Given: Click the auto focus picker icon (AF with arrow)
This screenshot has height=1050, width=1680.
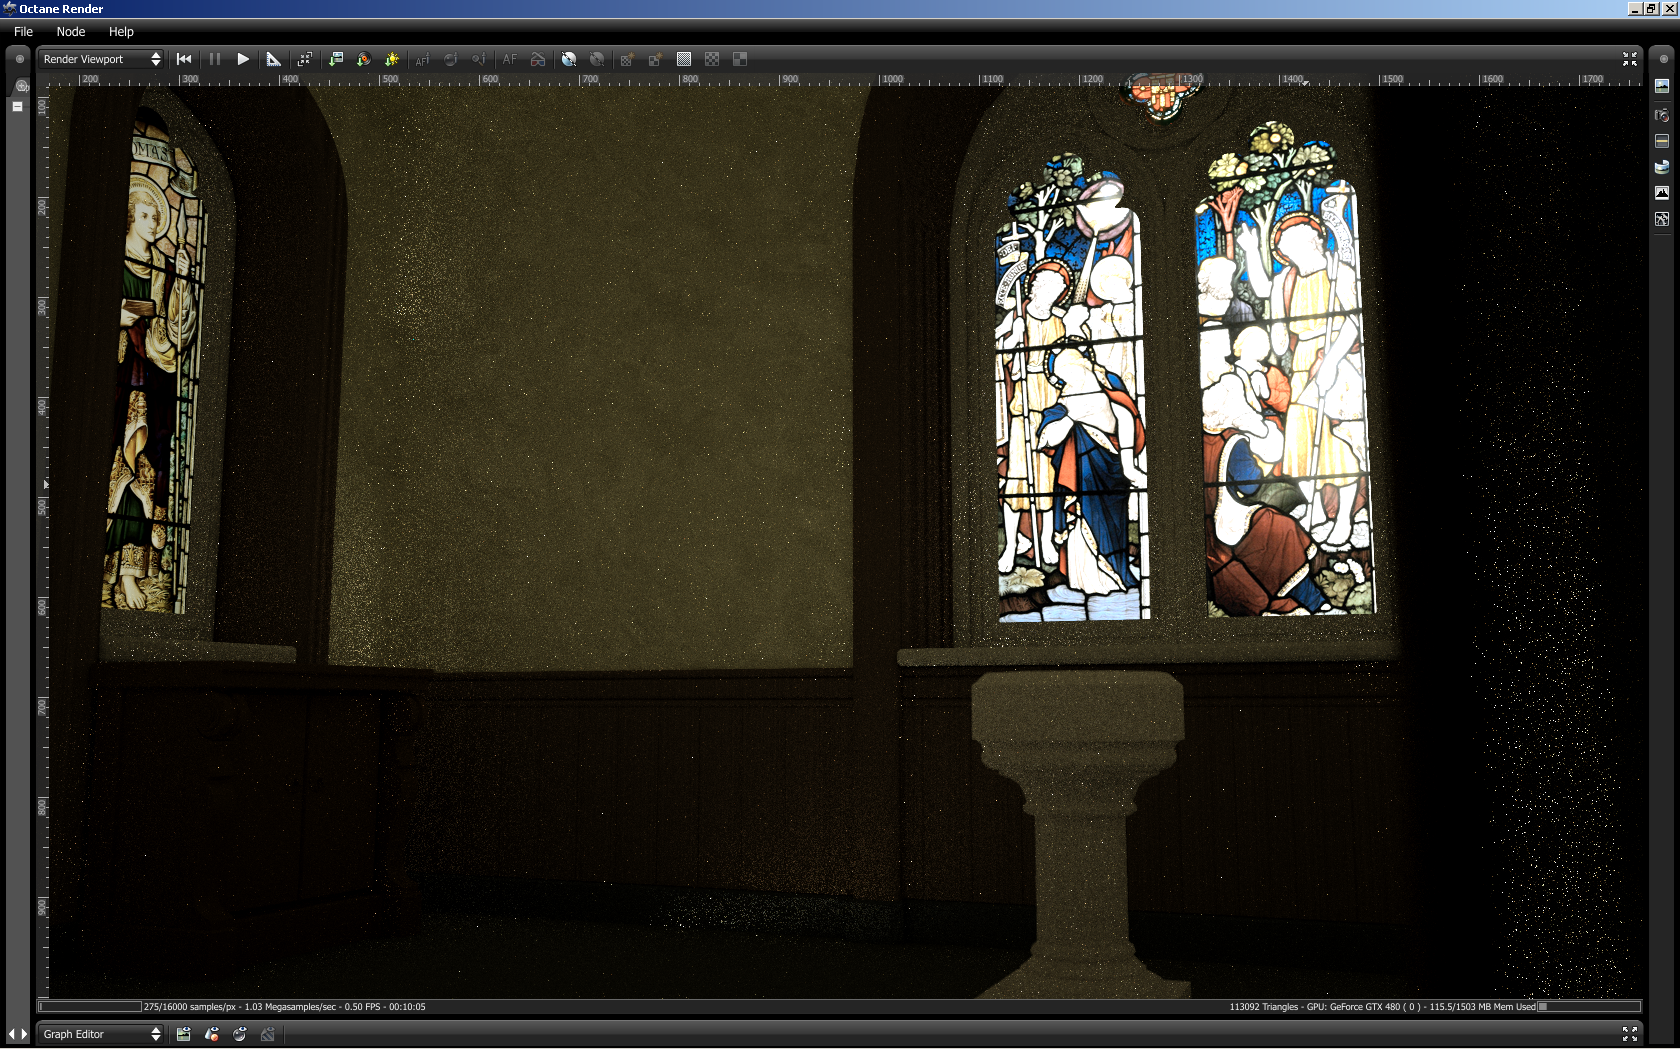Looking at the screenshot, I should click(x=423, y=59).
